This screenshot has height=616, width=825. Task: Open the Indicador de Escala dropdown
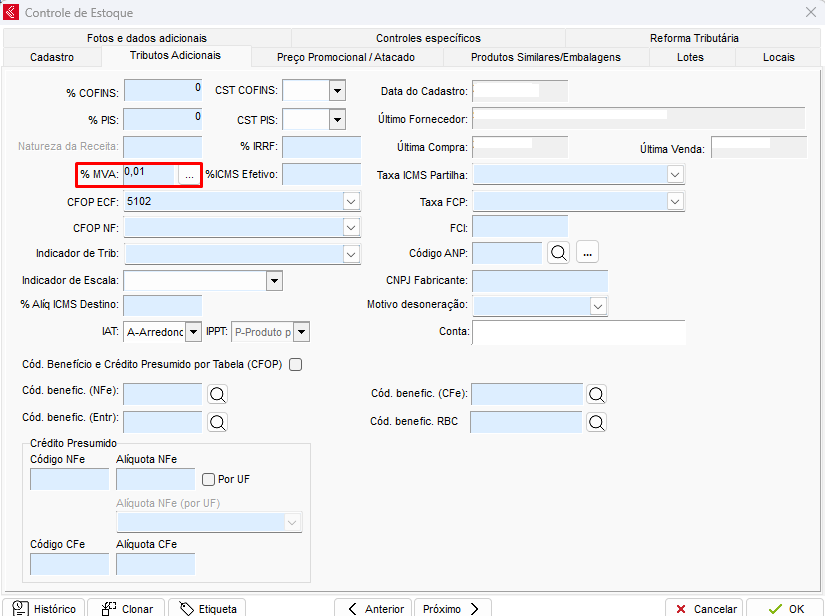[274, 281]
